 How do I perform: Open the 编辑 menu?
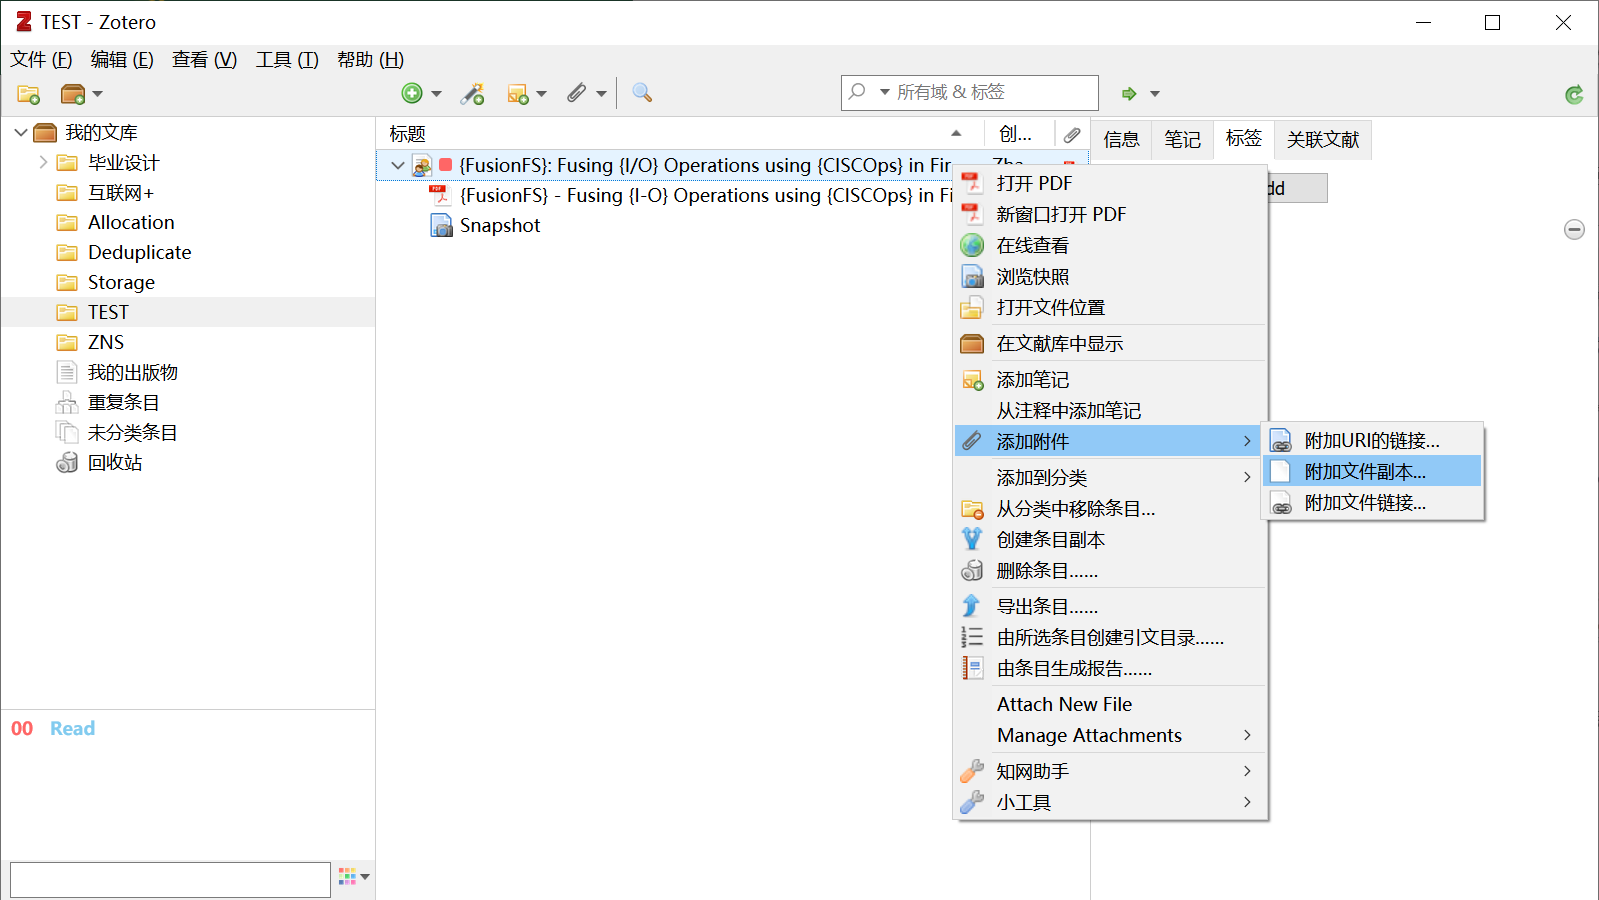click(x=122, y=59)
